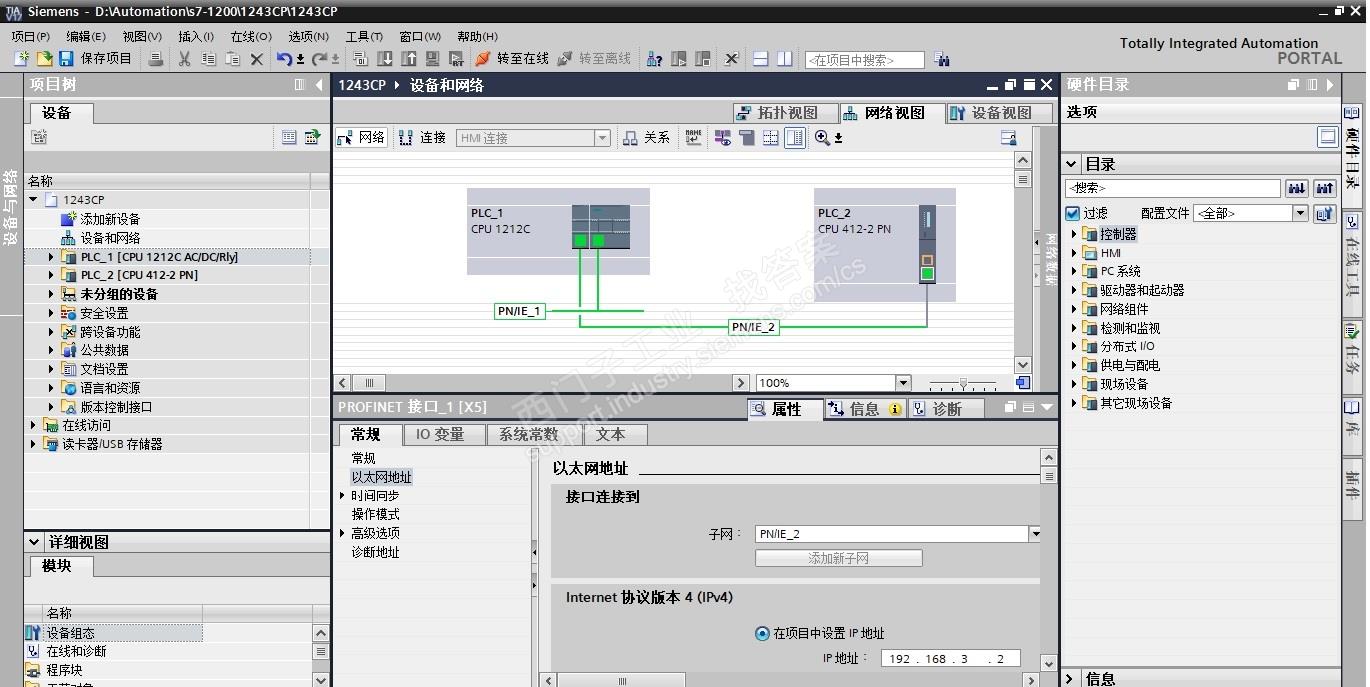
Task: Open the 信息 info tab in inspector
Action: tap(865, 409)
